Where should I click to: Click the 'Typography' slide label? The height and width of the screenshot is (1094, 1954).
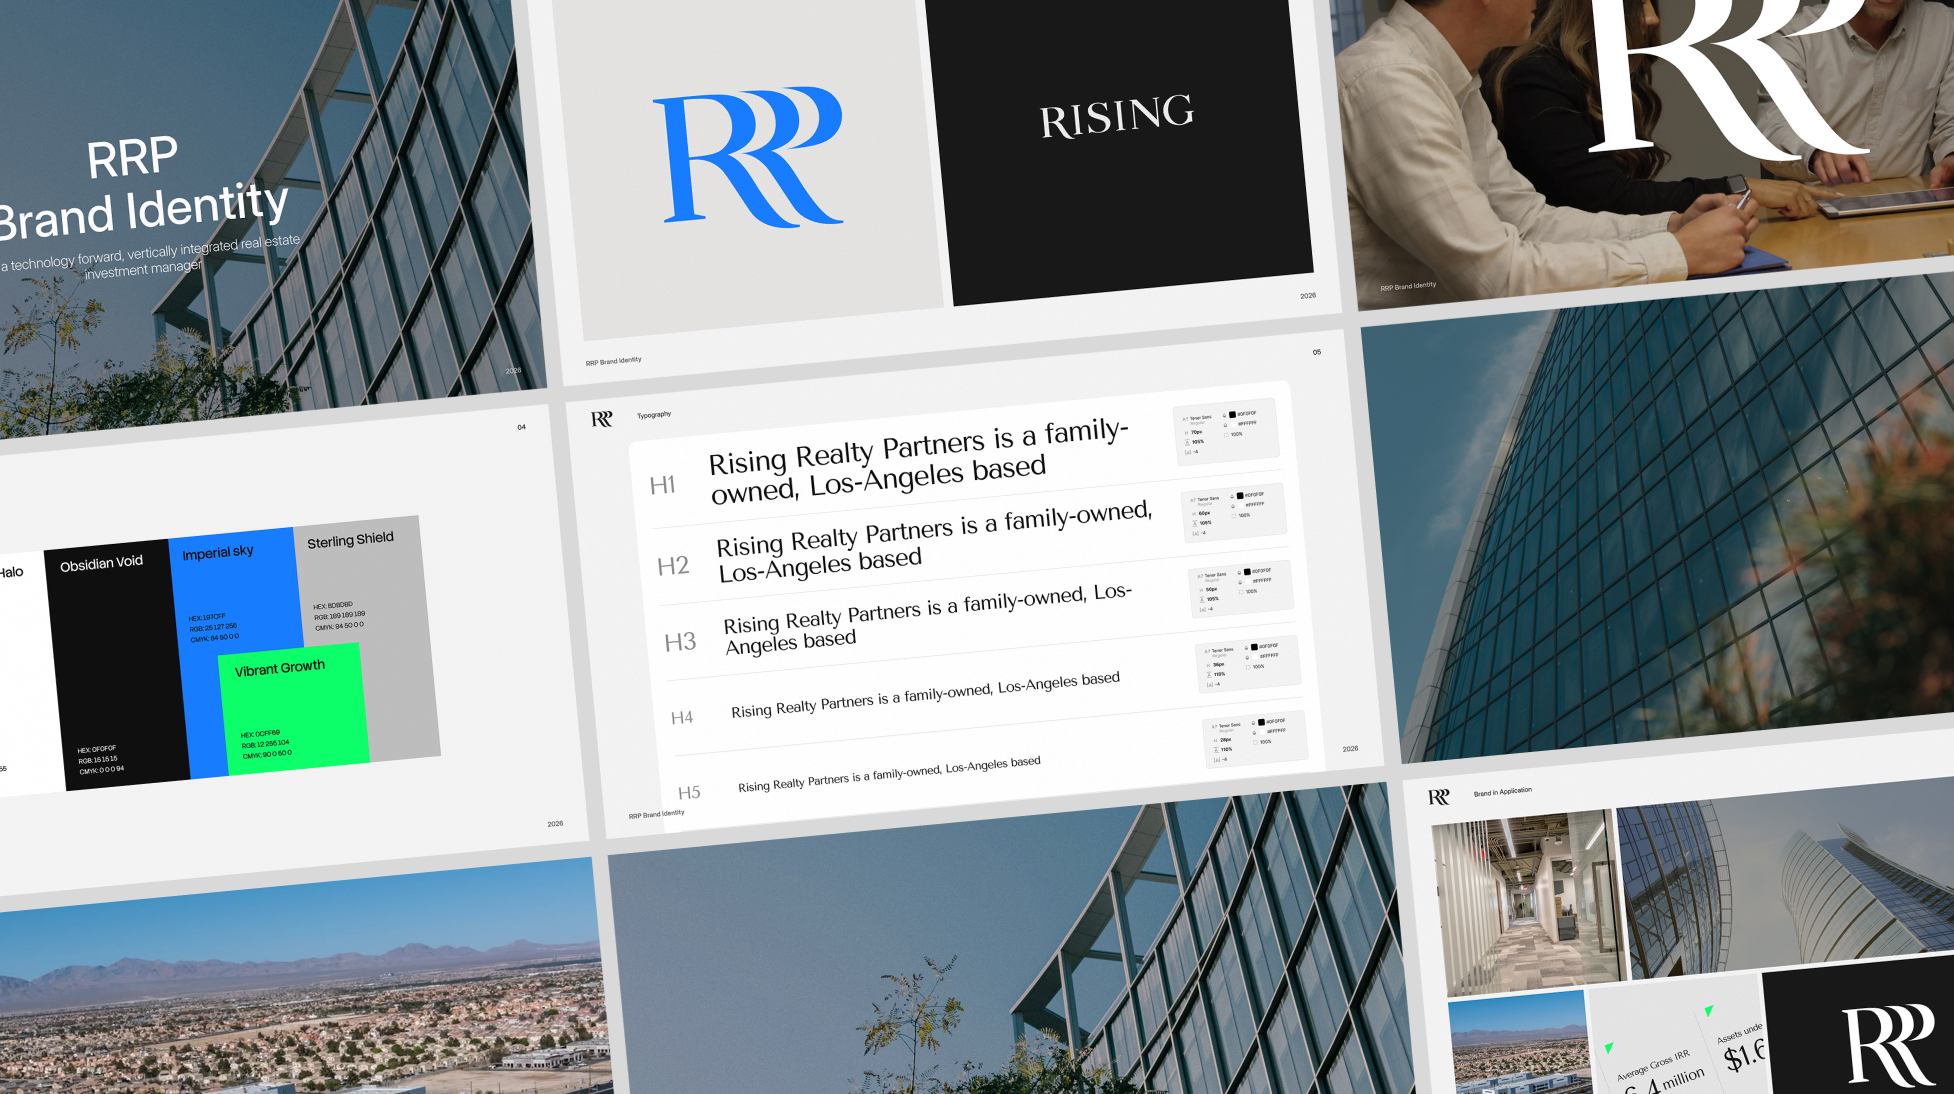(x=654, y=415)
